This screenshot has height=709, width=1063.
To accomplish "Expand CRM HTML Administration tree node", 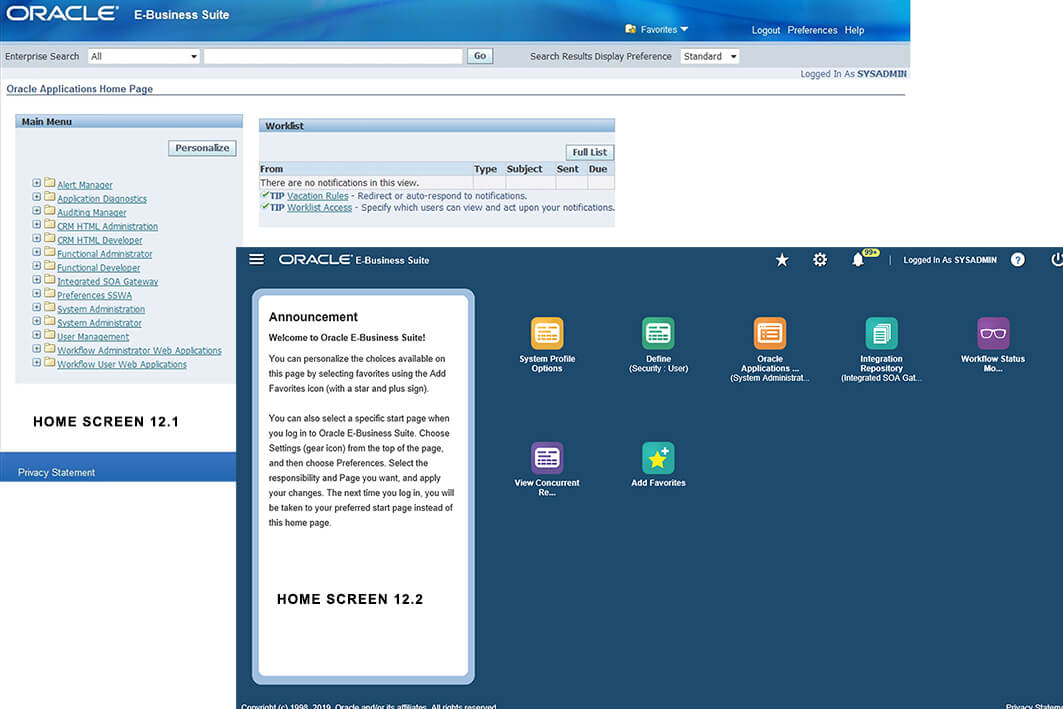I will point(37,224).
